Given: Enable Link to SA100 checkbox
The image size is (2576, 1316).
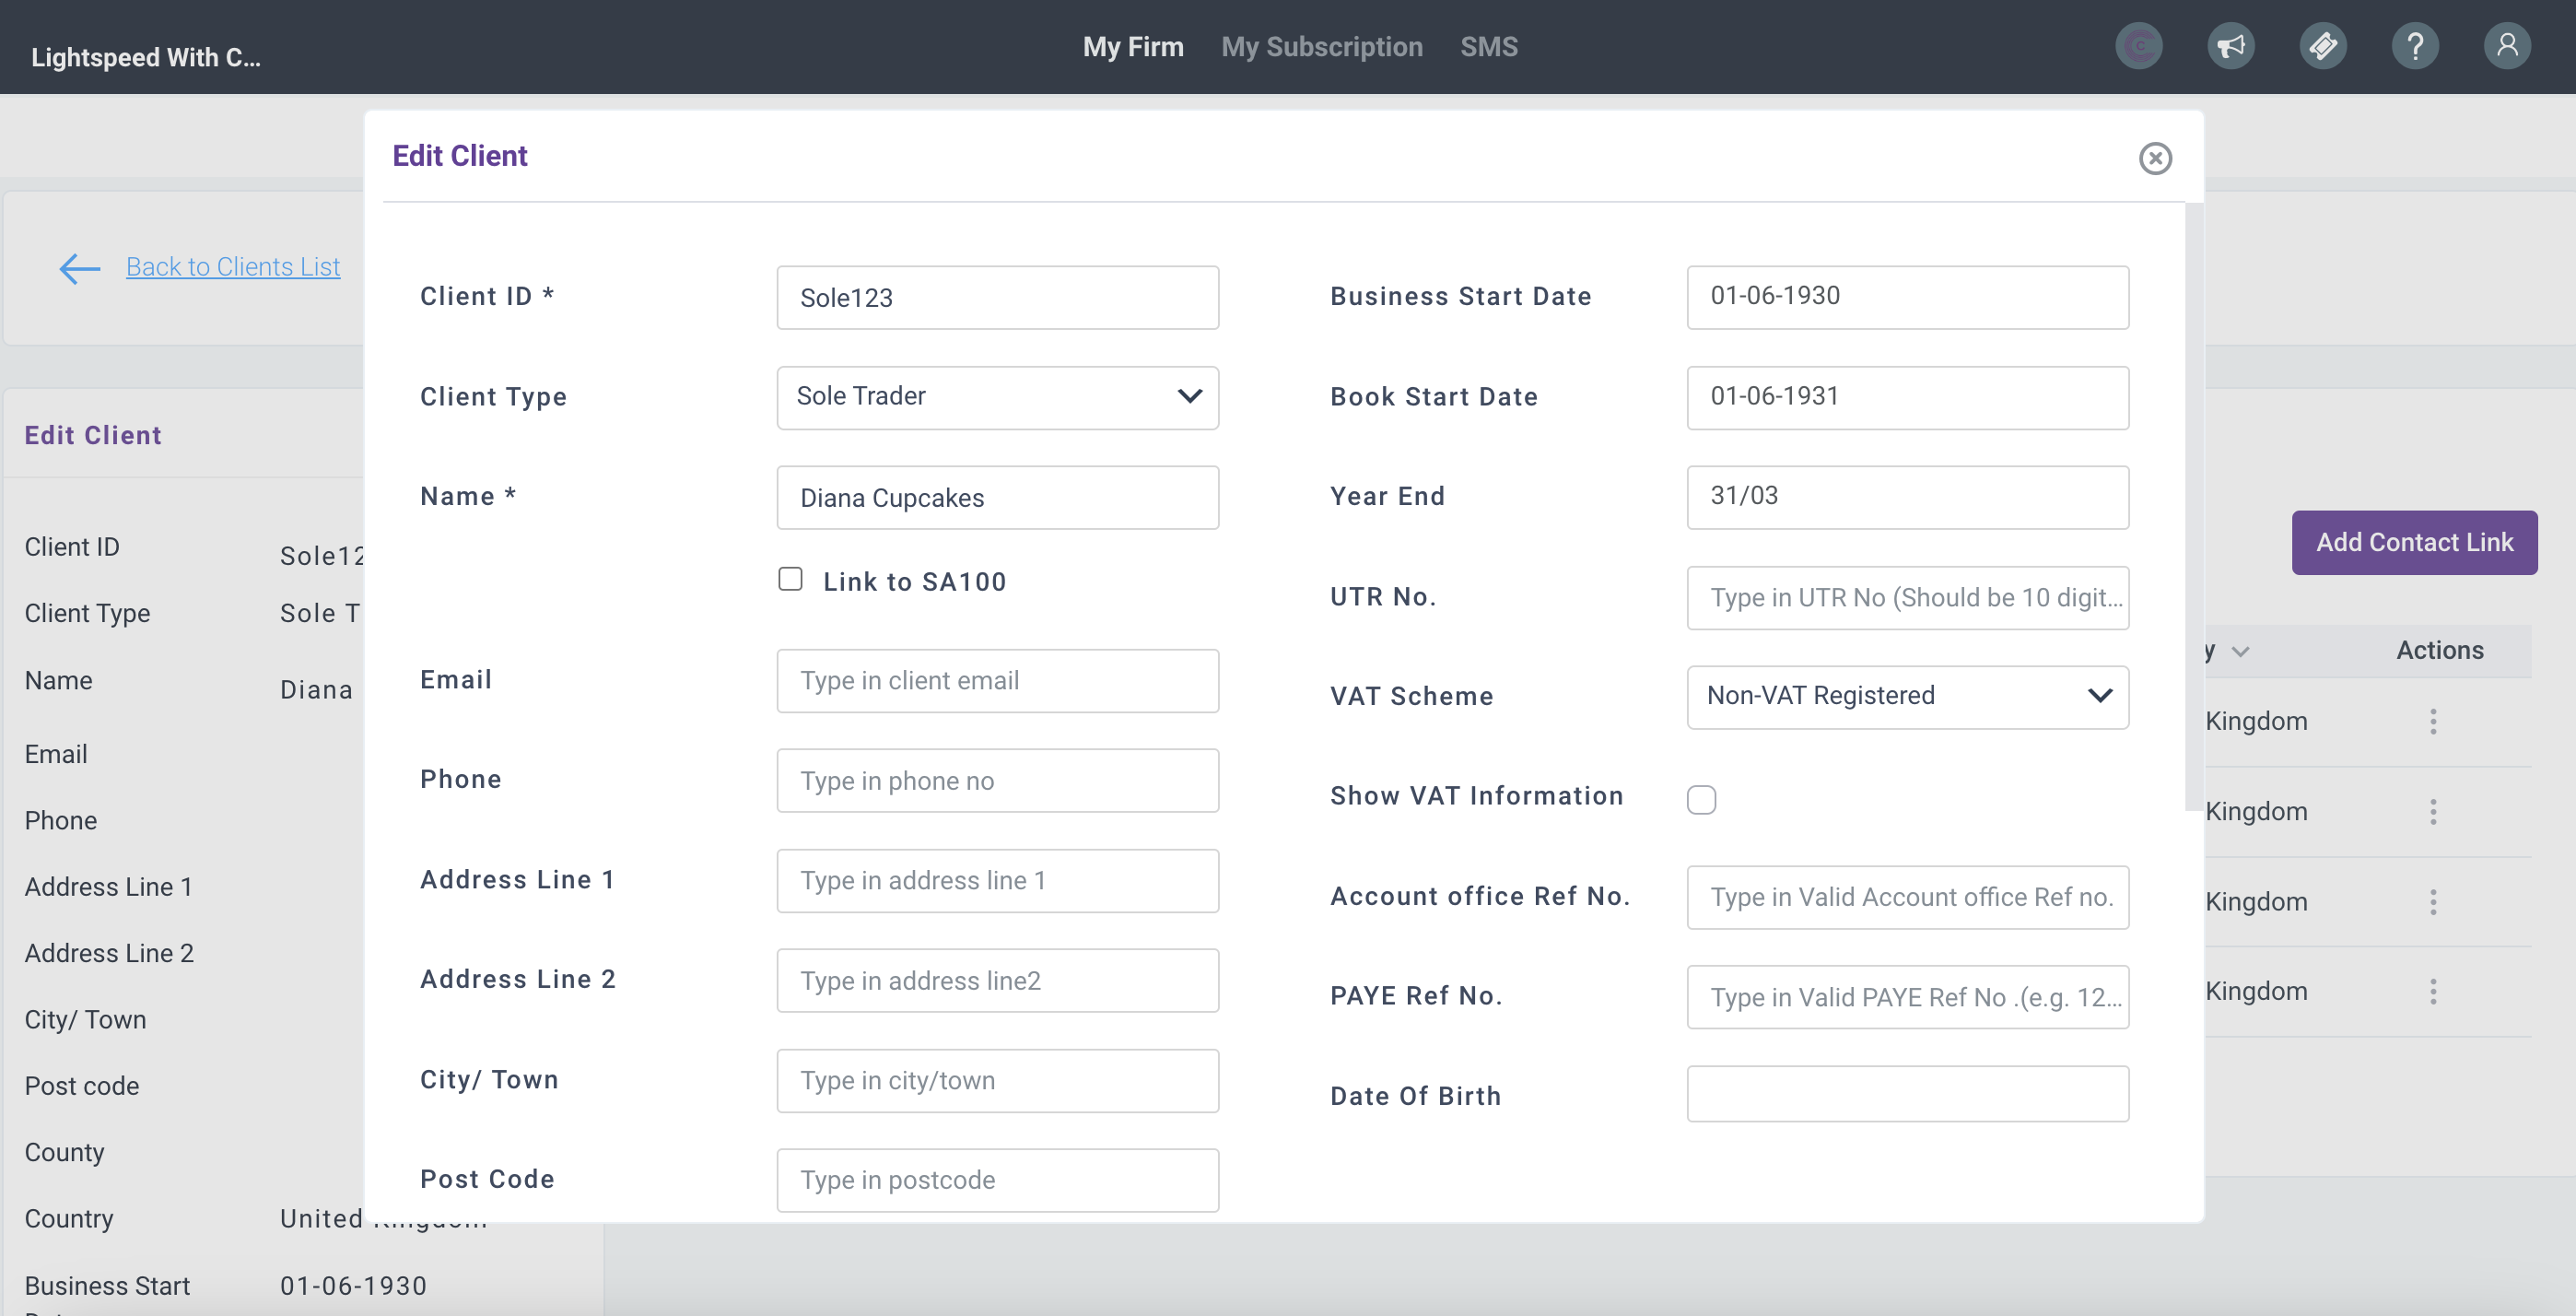Looking at the screenshot, I should tap(790, 579).
